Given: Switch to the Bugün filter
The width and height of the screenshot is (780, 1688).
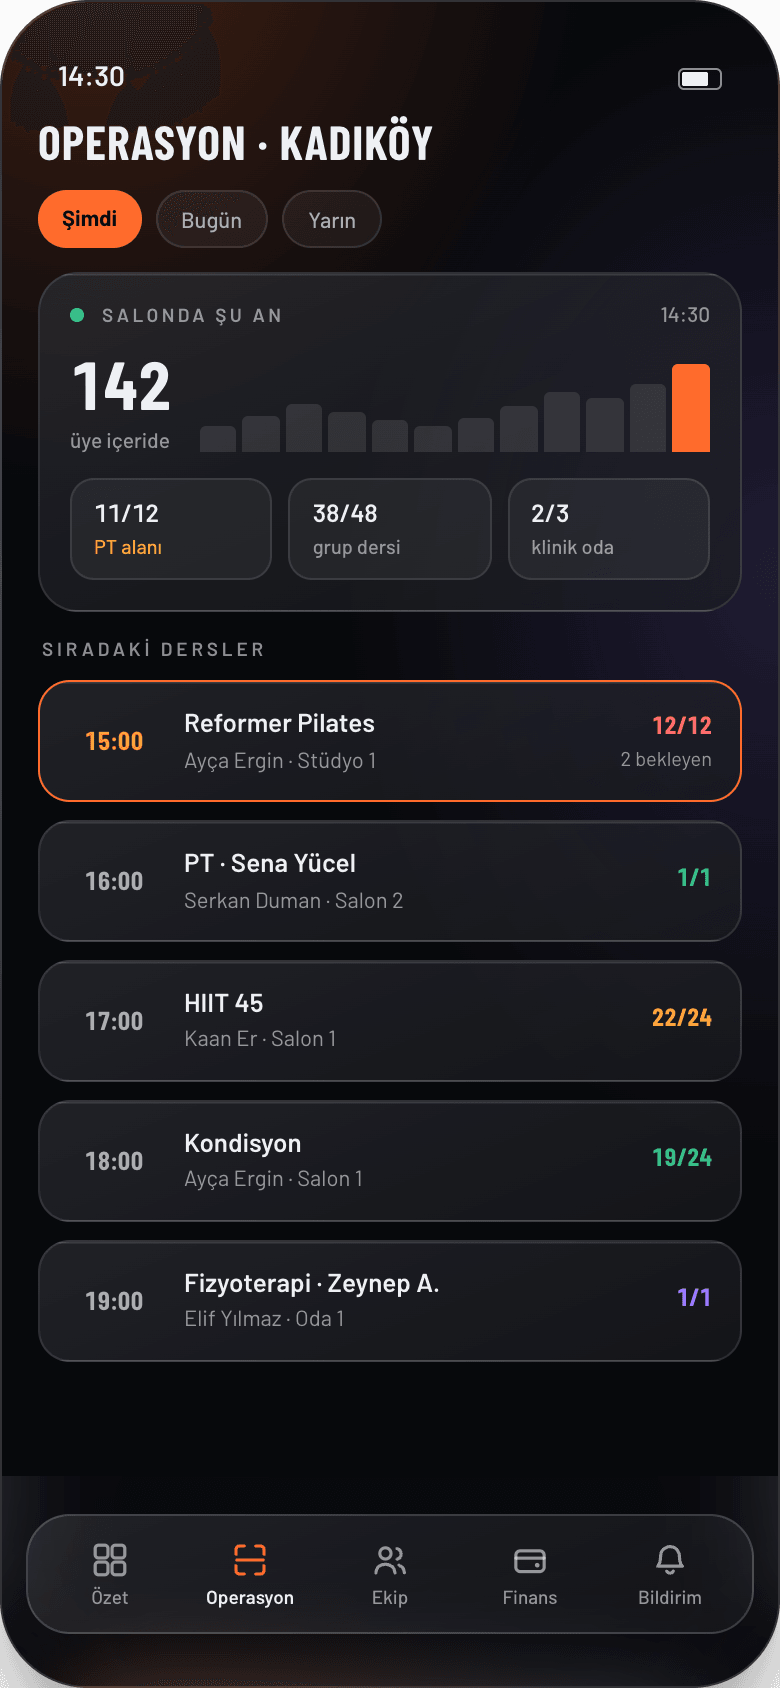Looking at the screenshot, I should (x=212, y=219).
